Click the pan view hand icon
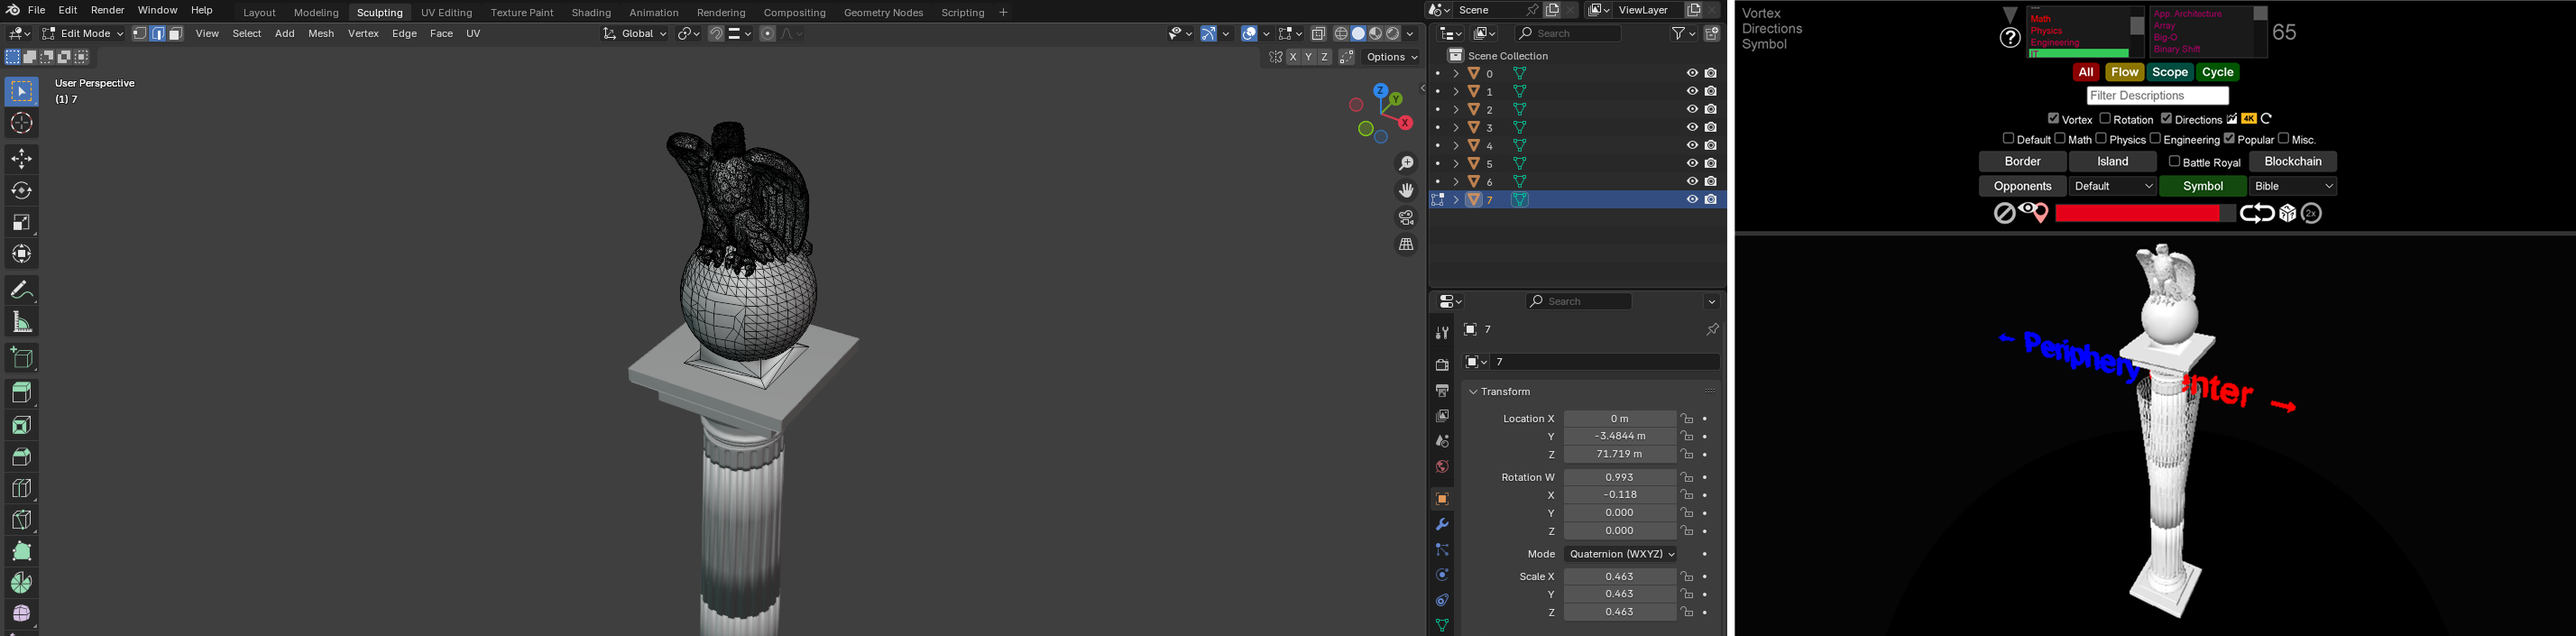Image resolution: width=2576 pixels, height=636 pixels. [1406, 191]
